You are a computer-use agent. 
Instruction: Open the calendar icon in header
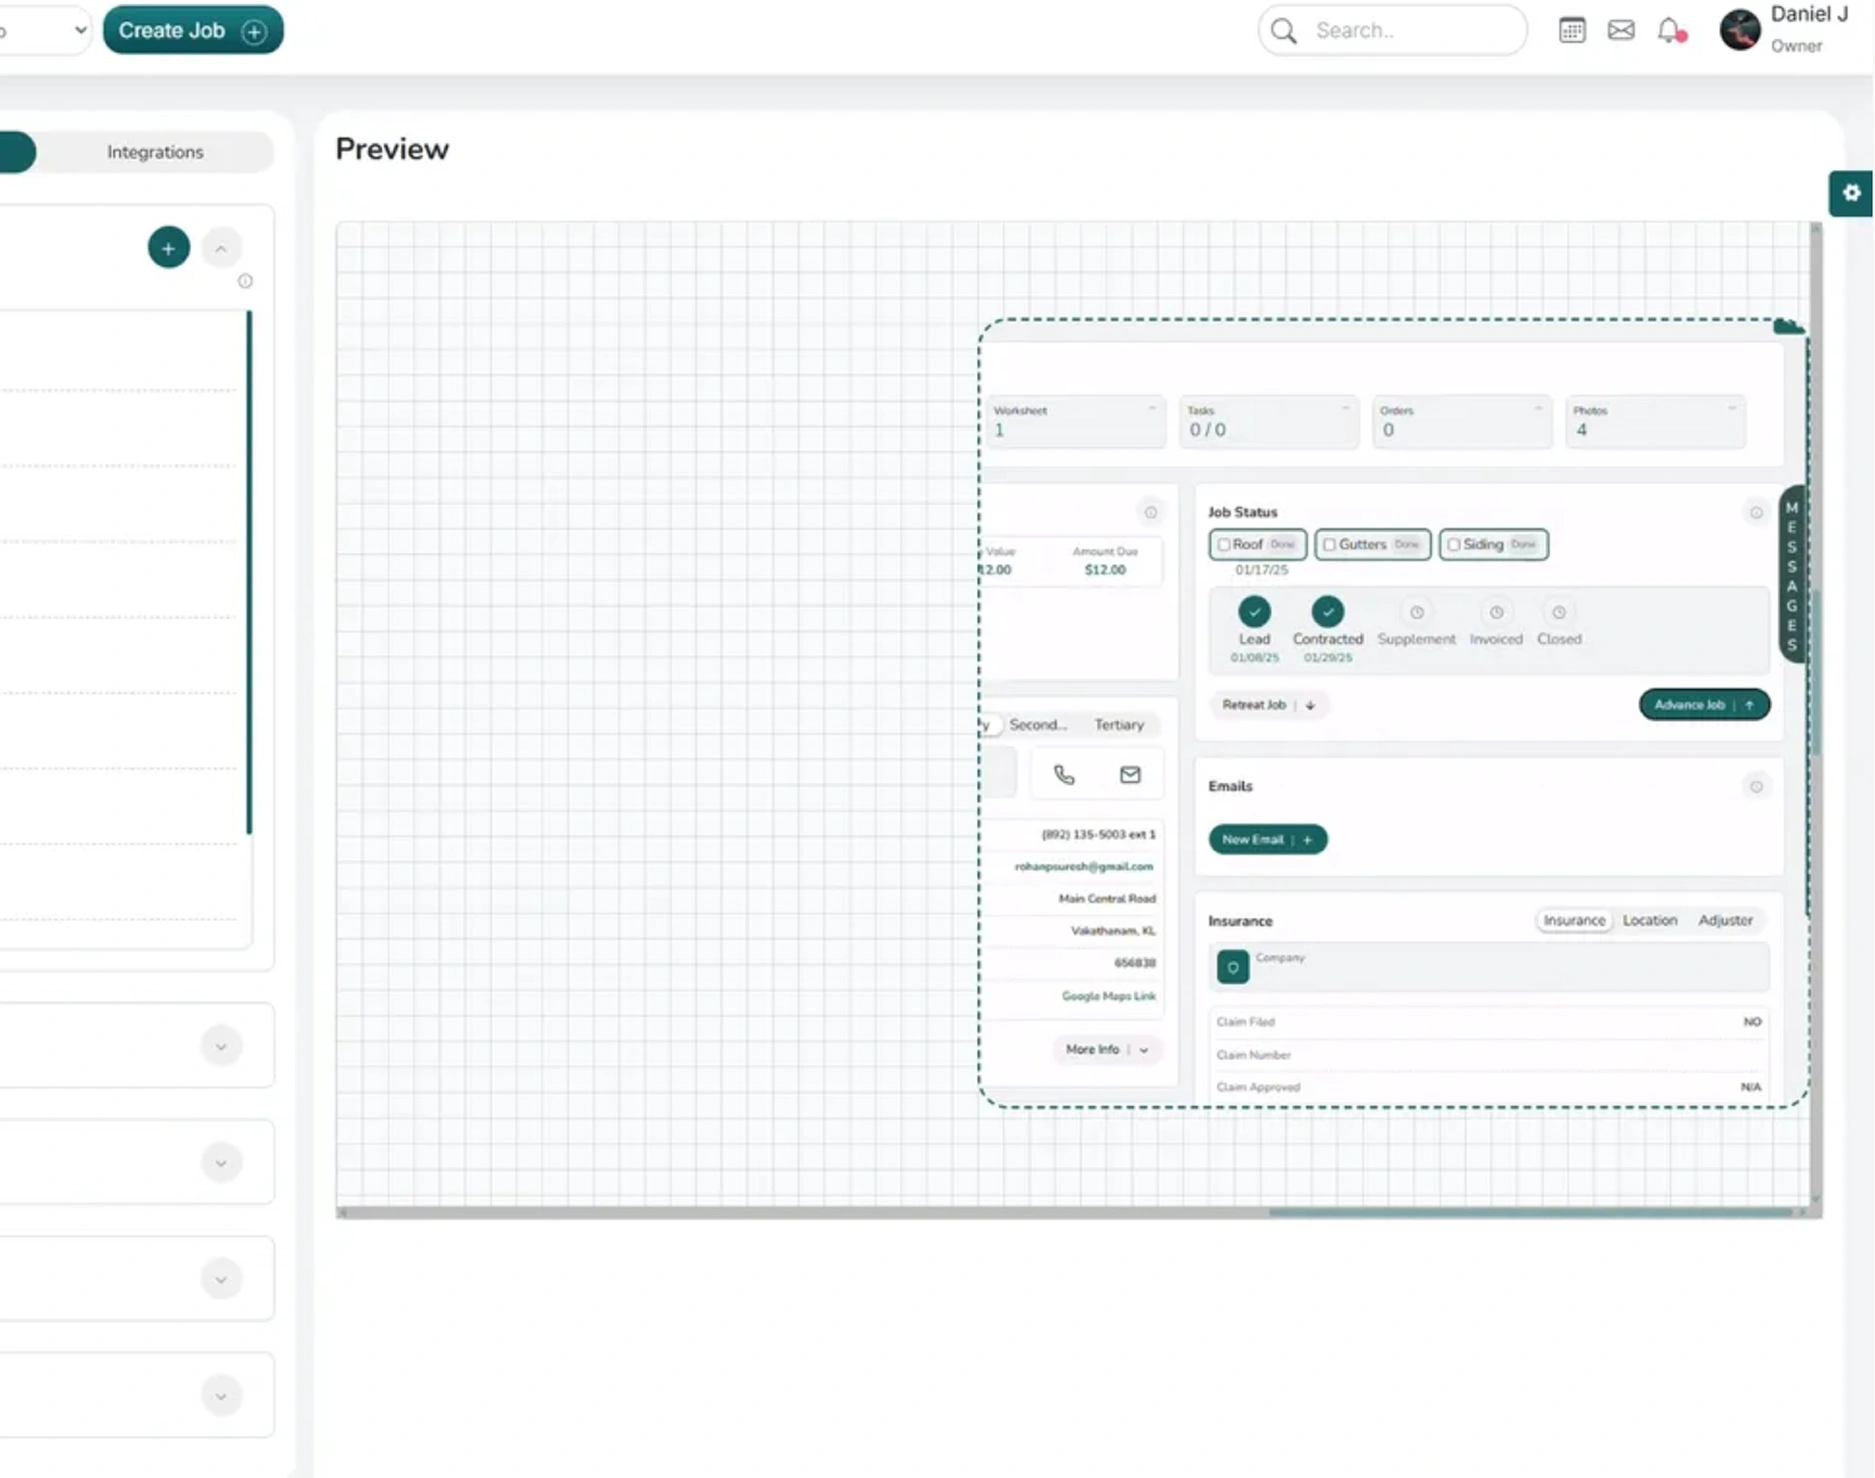coord(1571,30)
